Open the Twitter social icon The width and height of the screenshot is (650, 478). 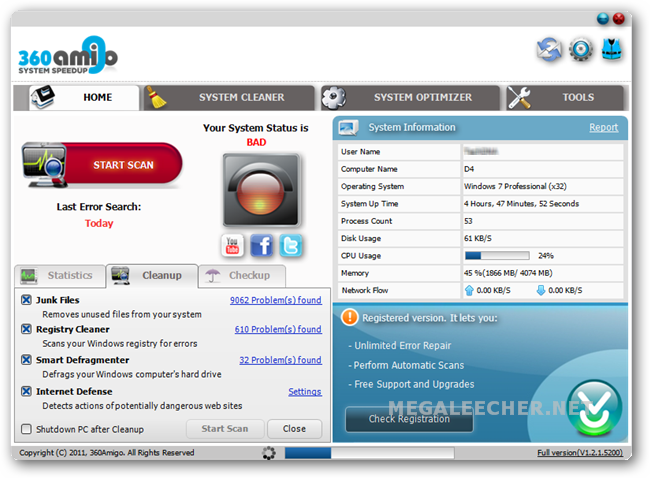pos(291,246)
